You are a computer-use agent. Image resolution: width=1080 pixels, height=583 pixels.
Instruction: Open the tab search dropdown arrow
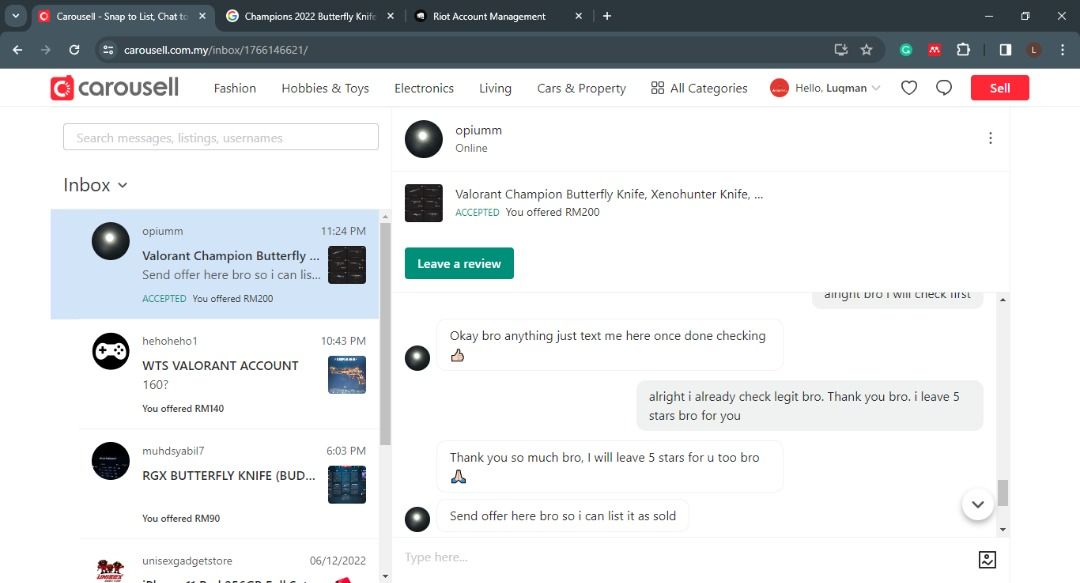pos(15,16)
